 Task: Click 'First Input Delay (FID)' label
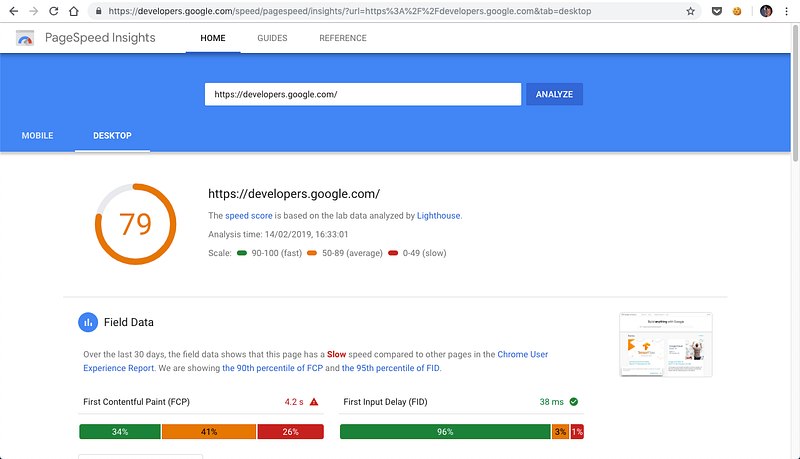(x=385, y=402)
